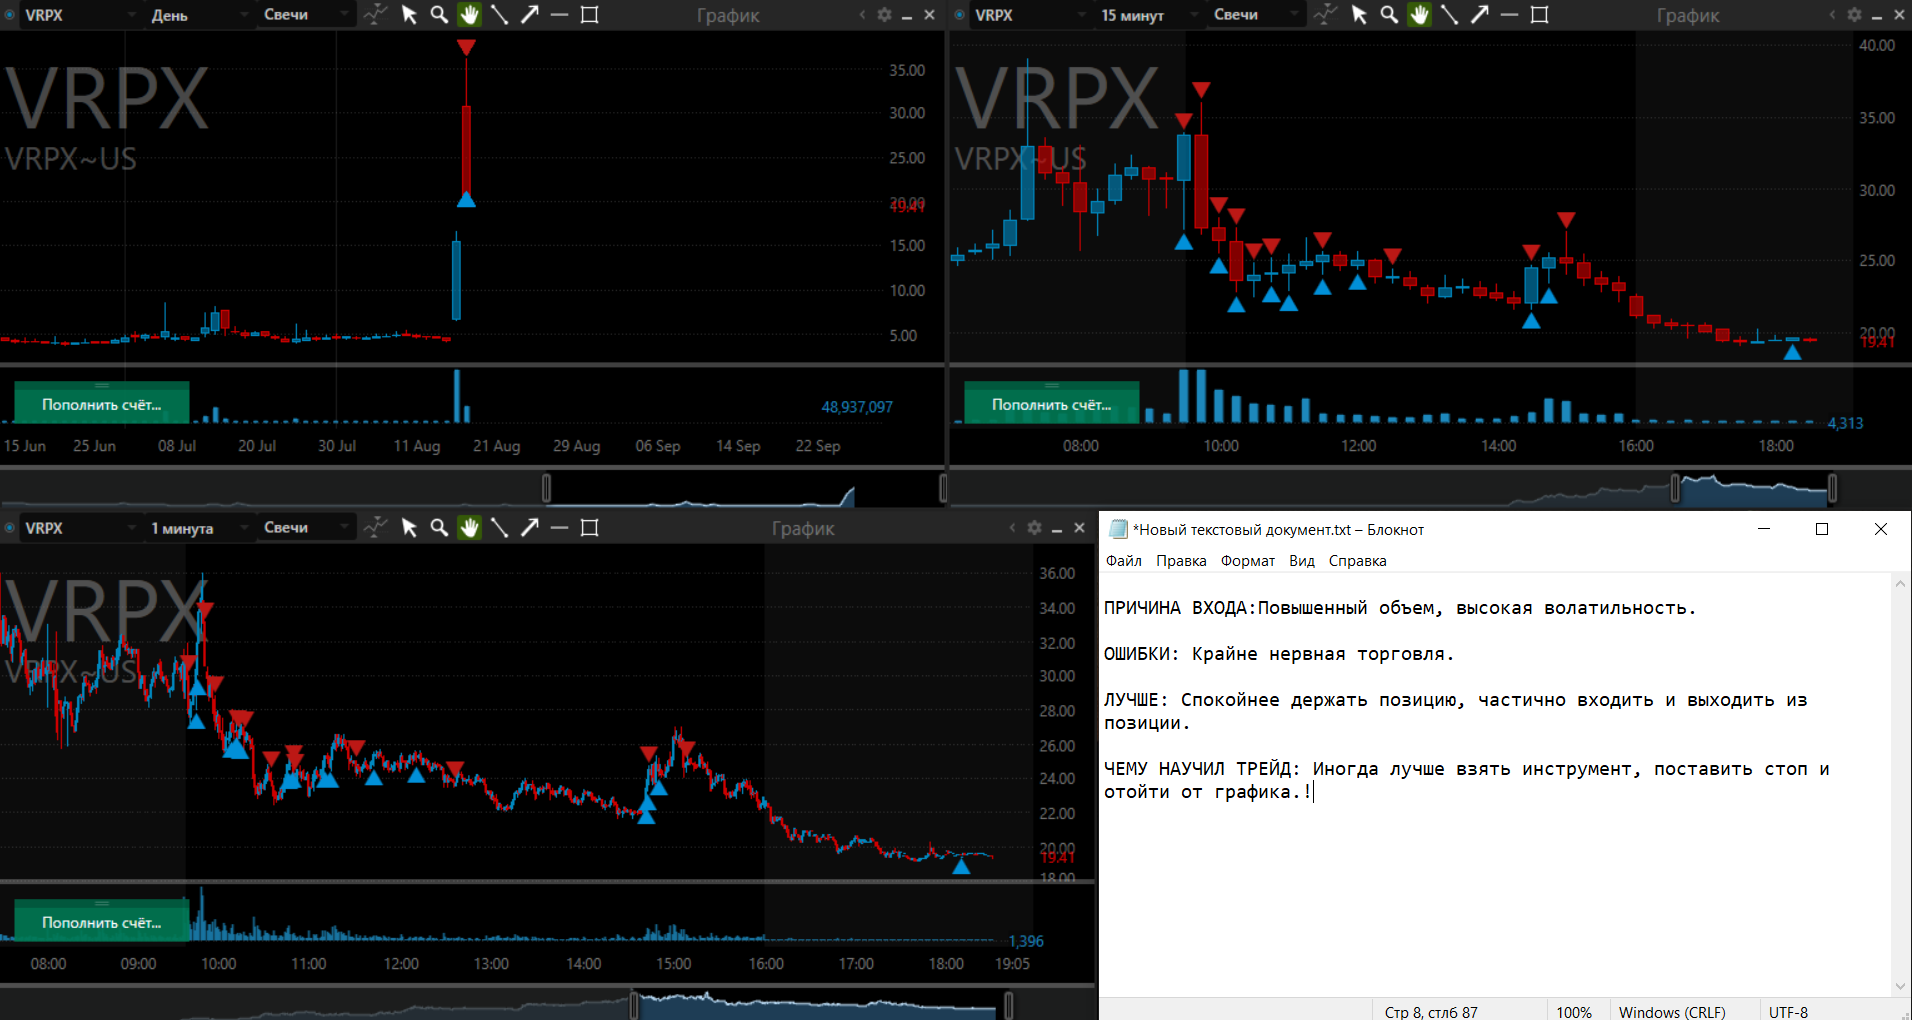Open settings gear of the 1-minute chart
Viewport: 1912px width, 1020px height.
click(1034, 528)
